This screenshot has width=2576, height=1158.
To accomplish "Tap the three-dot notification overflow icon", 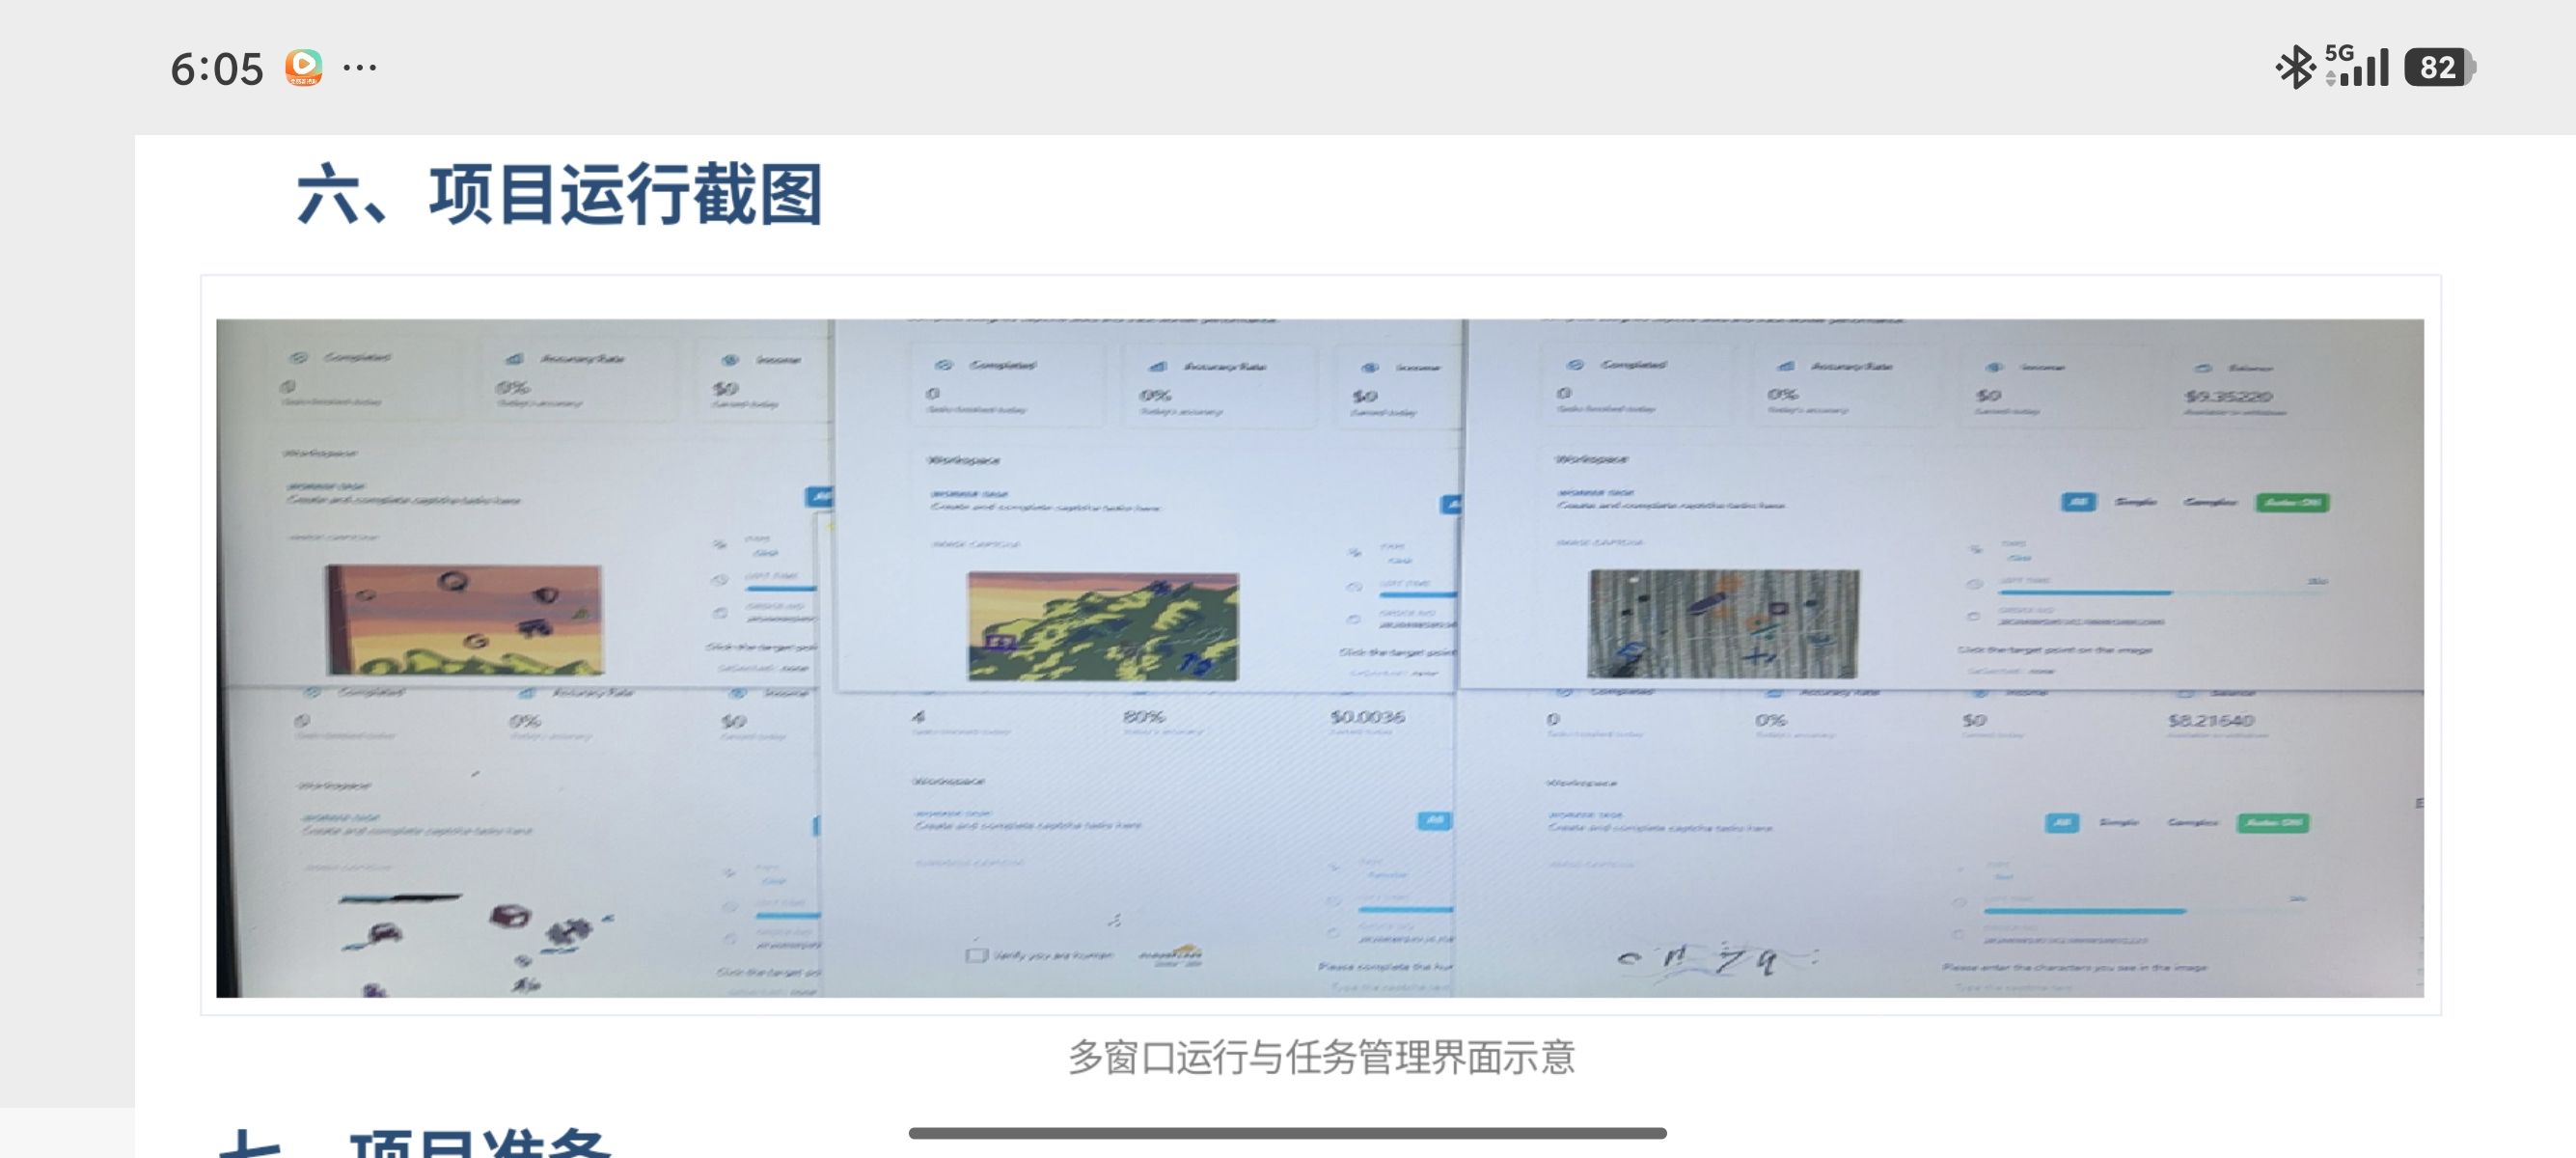I will point(360,68).
